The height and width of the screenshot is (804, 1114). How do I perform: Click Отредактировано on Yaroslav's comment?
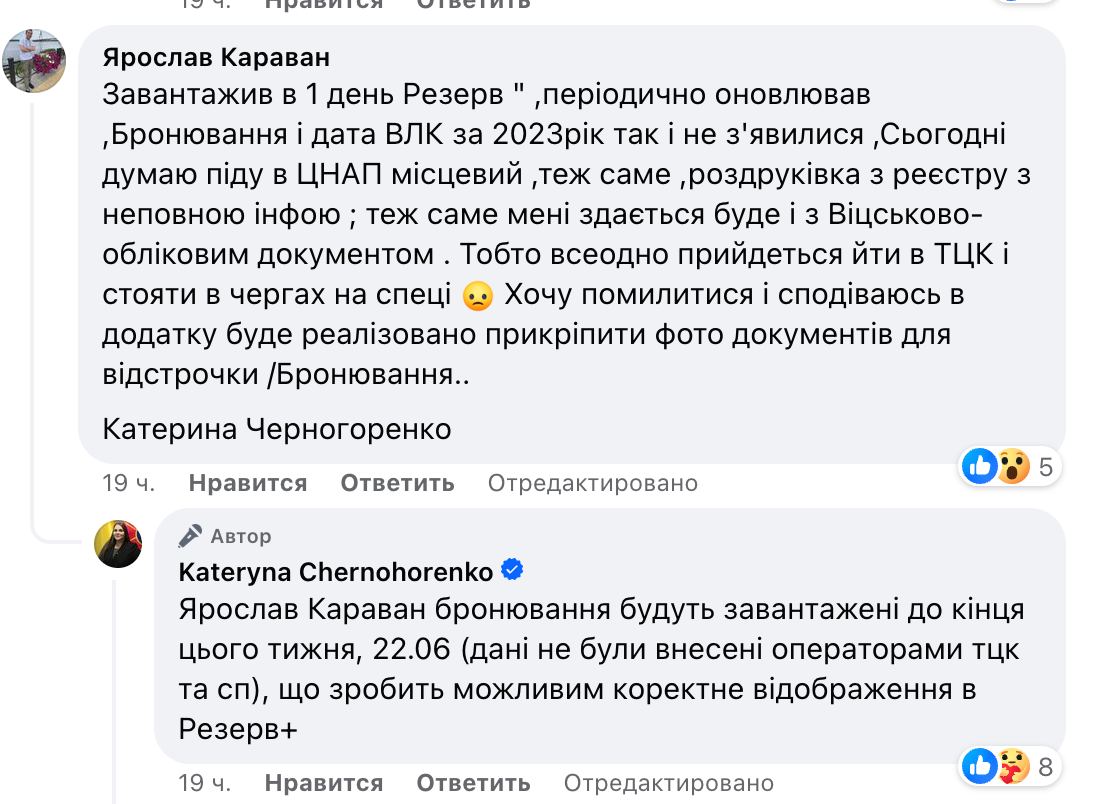pyautogui.click(x=592, y=483)
